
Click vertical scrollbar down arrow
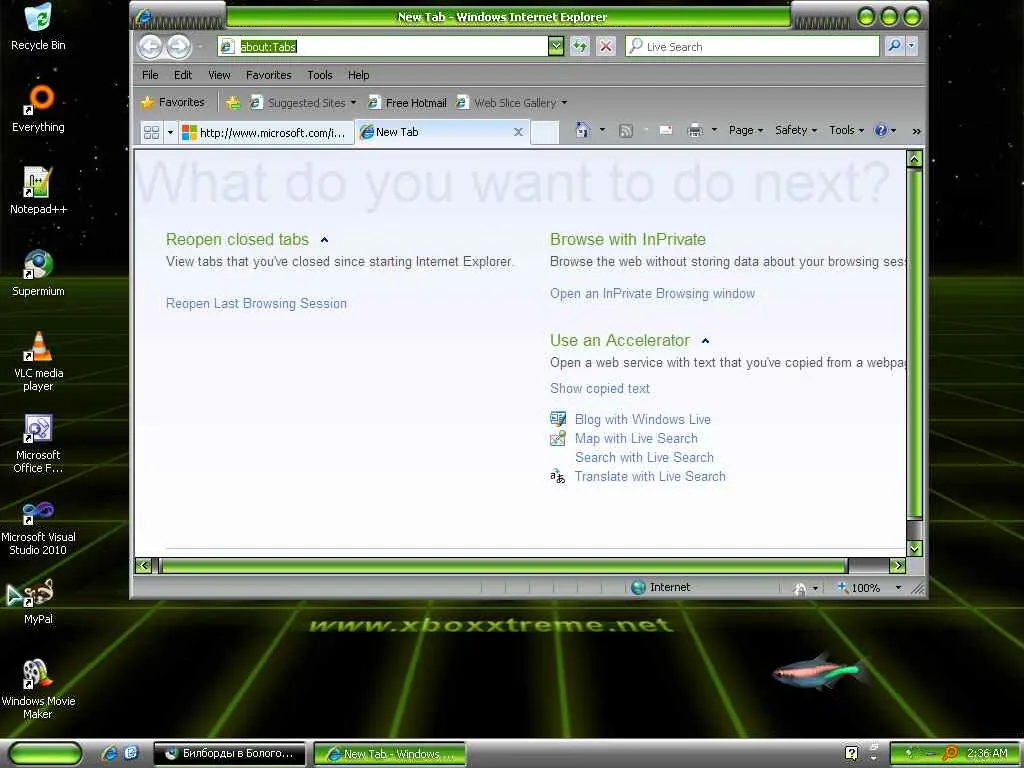915,549
